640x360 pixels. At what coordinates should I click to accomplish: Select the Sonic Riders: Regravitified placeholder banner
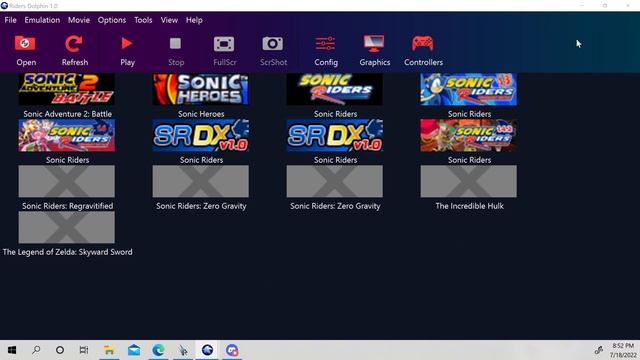(67, 181)
